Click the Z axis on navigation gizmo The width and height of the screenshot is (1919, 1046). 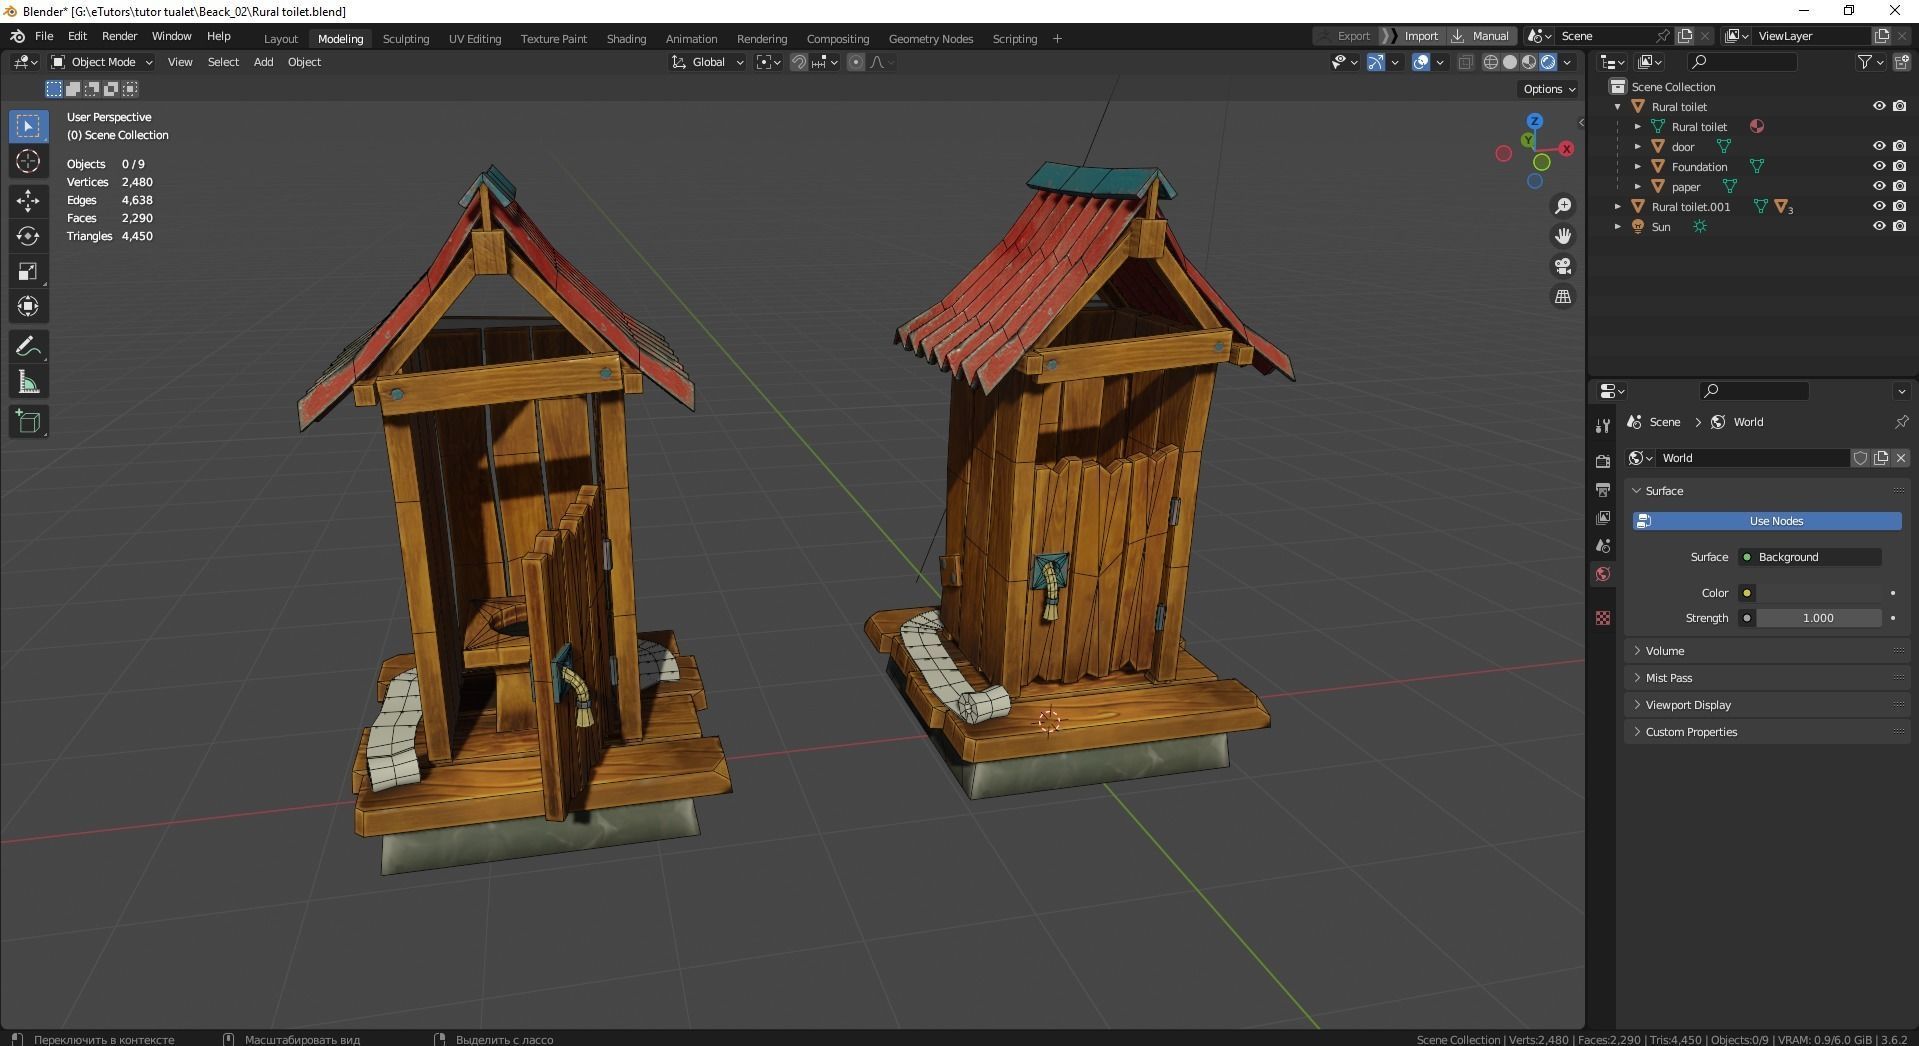(x=1534, y=121)
